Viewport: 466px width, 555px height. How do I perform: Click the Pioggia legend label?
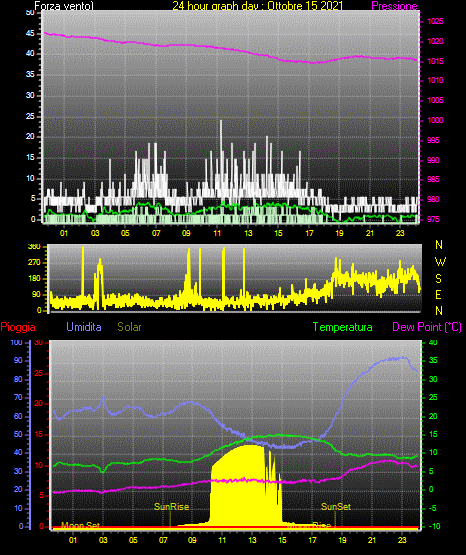pos(18,327)
